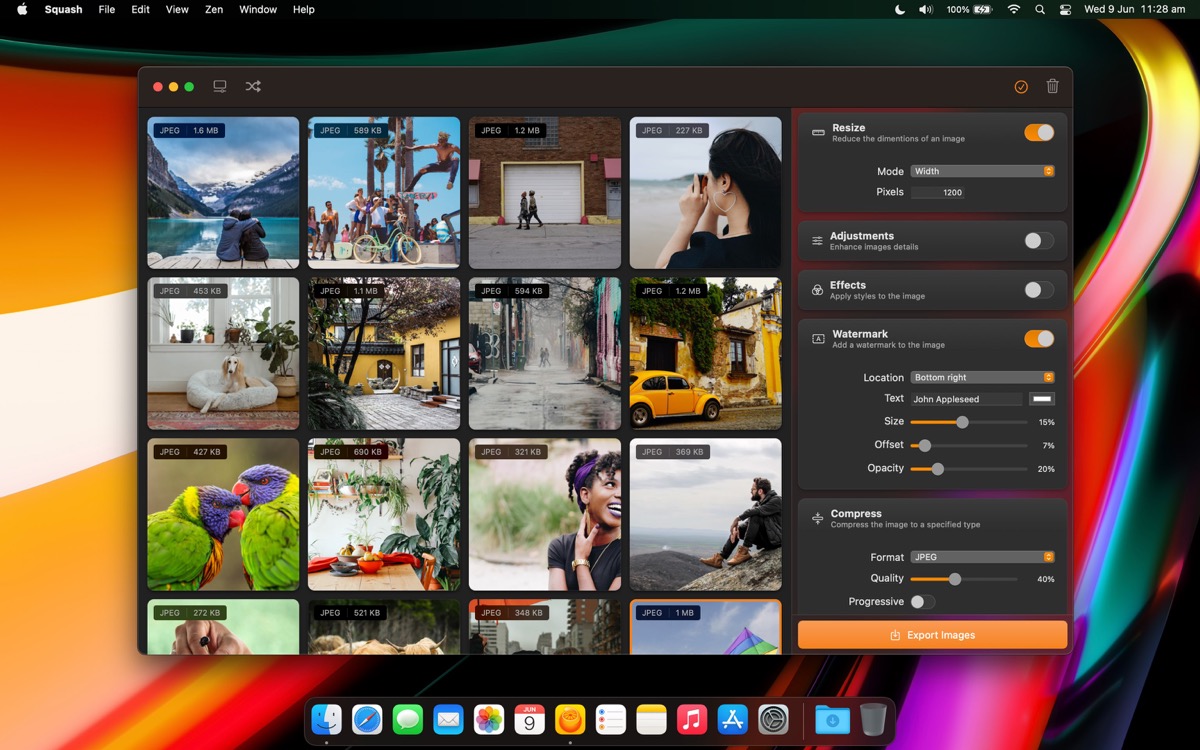The width and height of the screenshot is (1200, 750).
Task: Open the resize Mode dropdown
Action: pyautogui.click(x=982, y=171)
